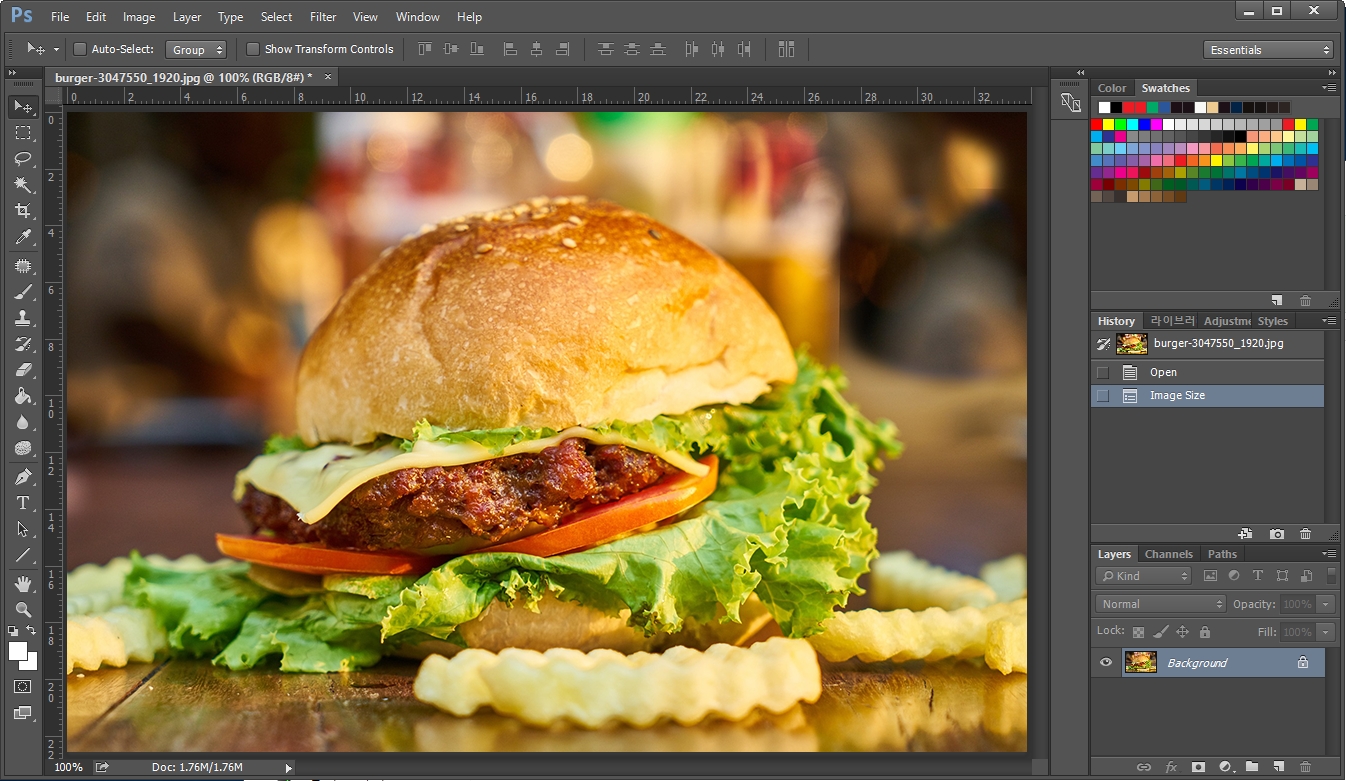The width and height of the screenshot is (1346, 781).
Task: Select the Pen tool
Action: (23, 477)
